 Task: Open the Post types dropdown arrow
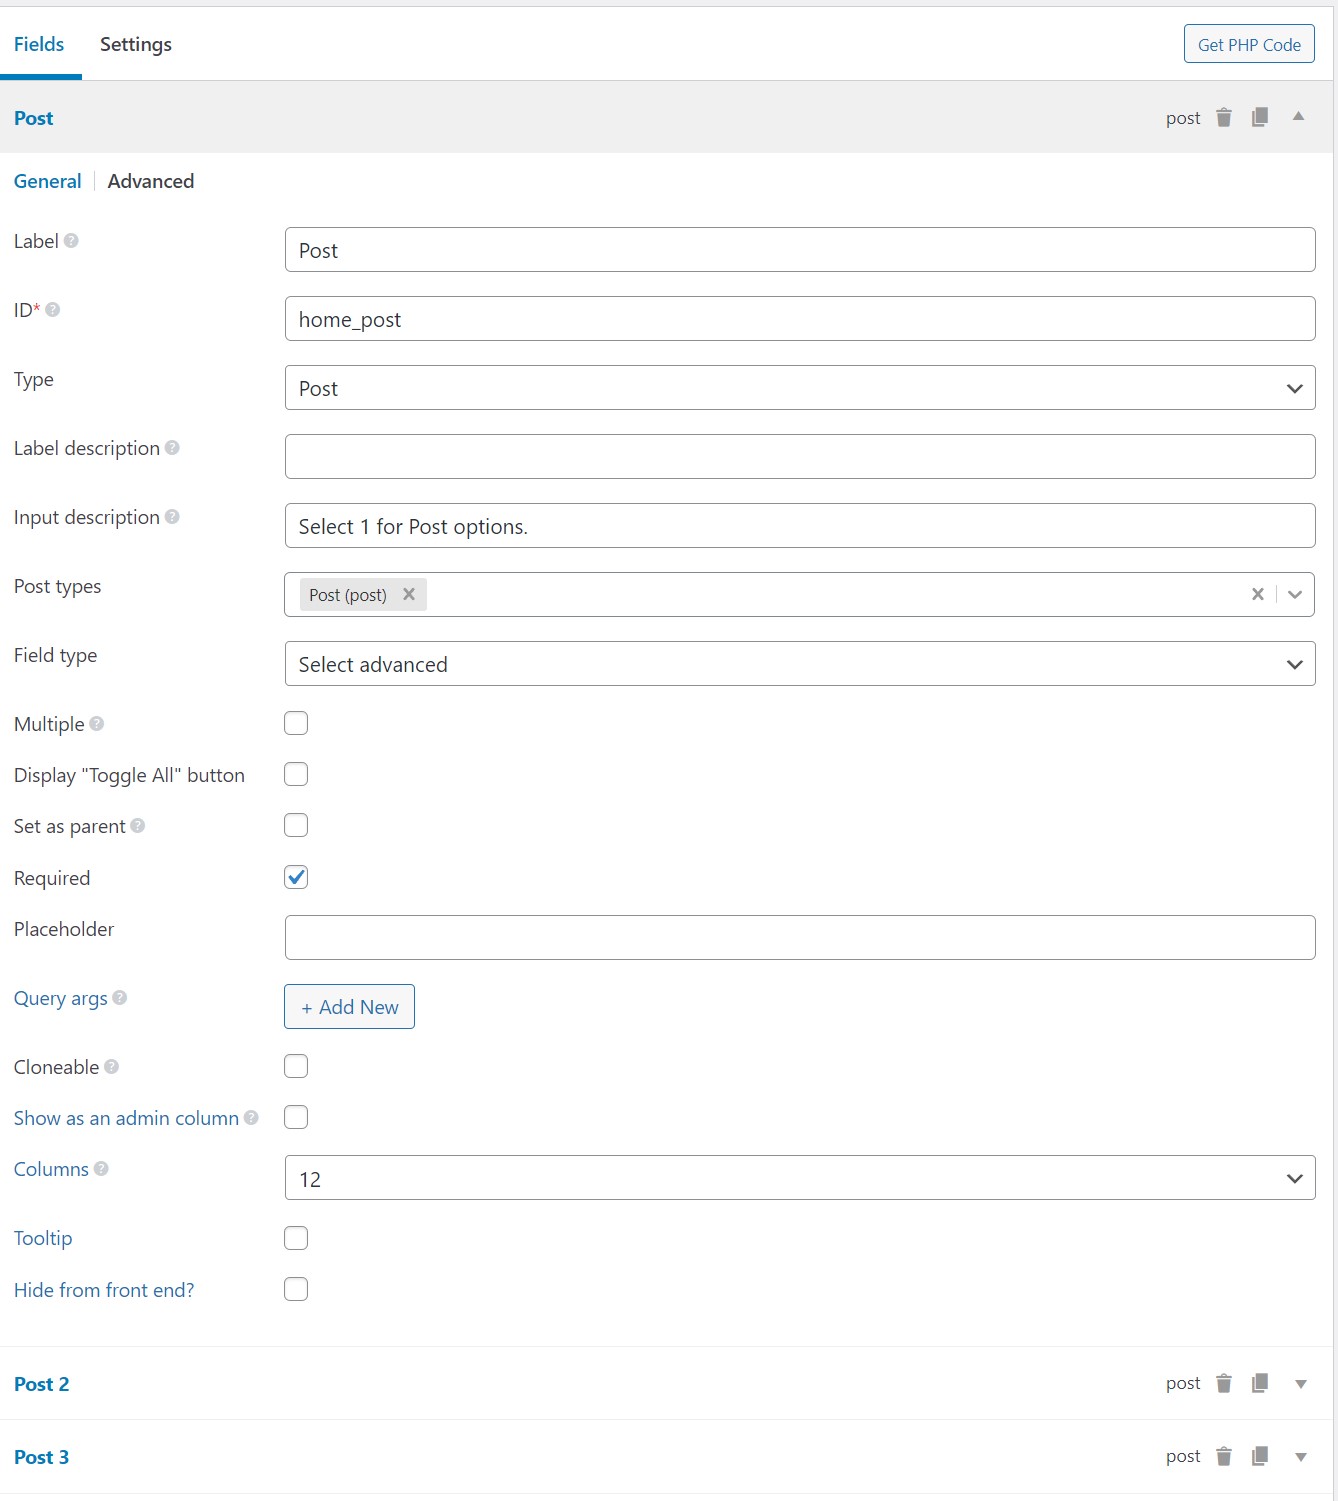[1295, 594]
